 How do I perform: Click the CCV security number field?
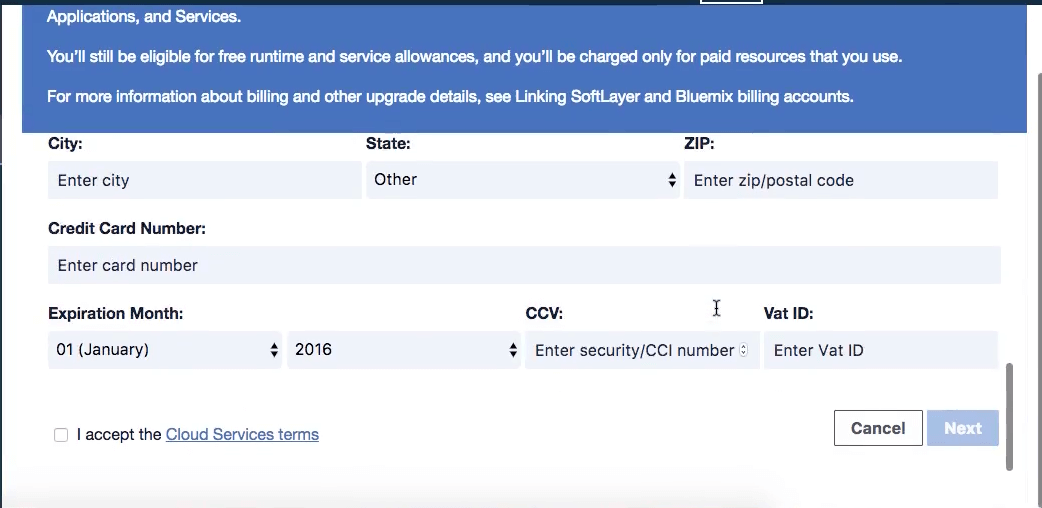point(634,351)
